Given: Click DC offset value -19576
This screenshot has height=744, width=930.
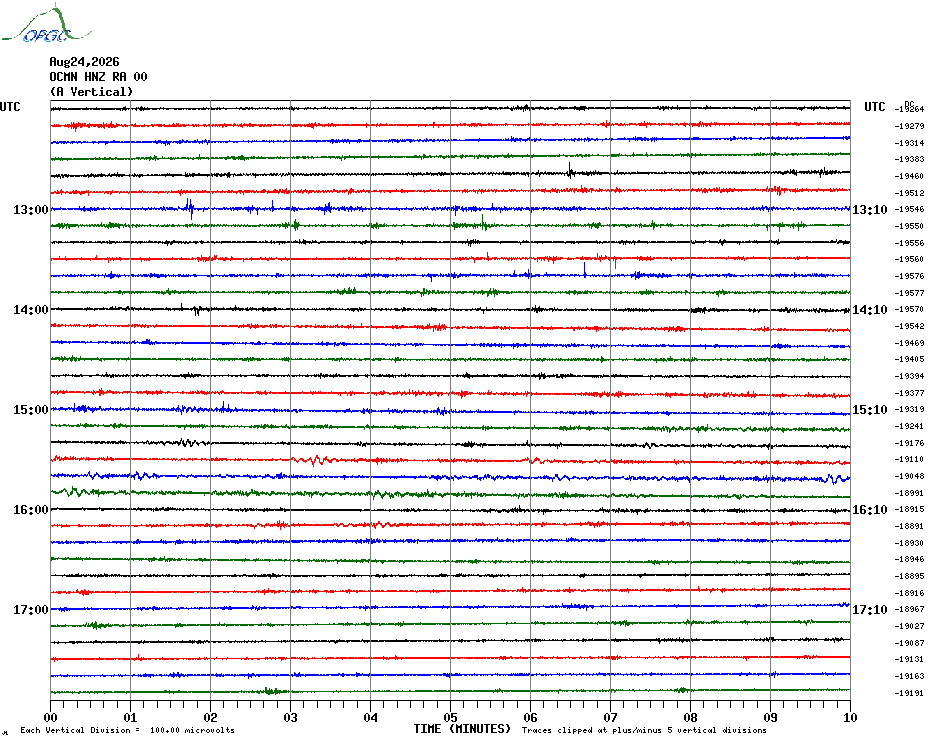Looking at the screenshot, I should tap(909, 276).
